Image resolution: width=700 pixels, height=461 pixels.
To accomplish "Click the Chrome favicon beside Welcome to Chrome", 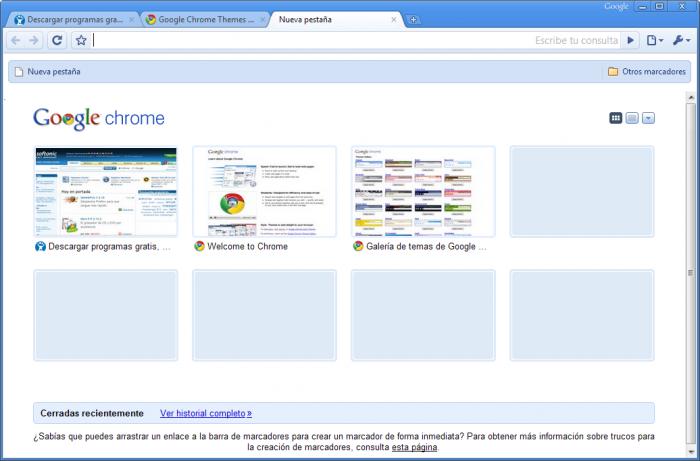I will tap(199, 246).
